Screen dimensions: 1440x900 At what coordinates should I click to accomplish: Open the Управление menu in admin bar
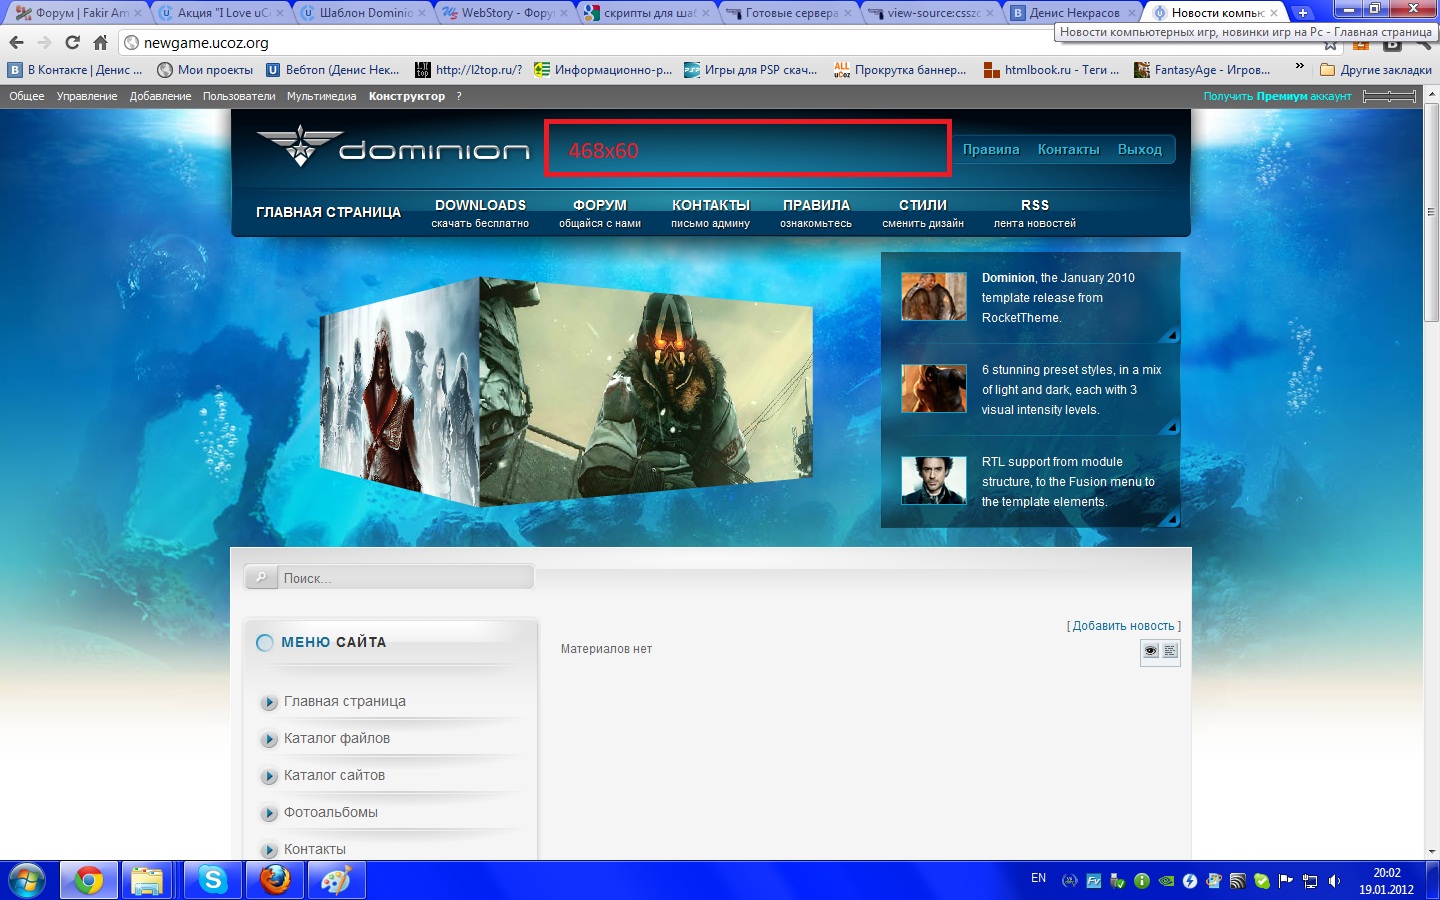(87, 96)
